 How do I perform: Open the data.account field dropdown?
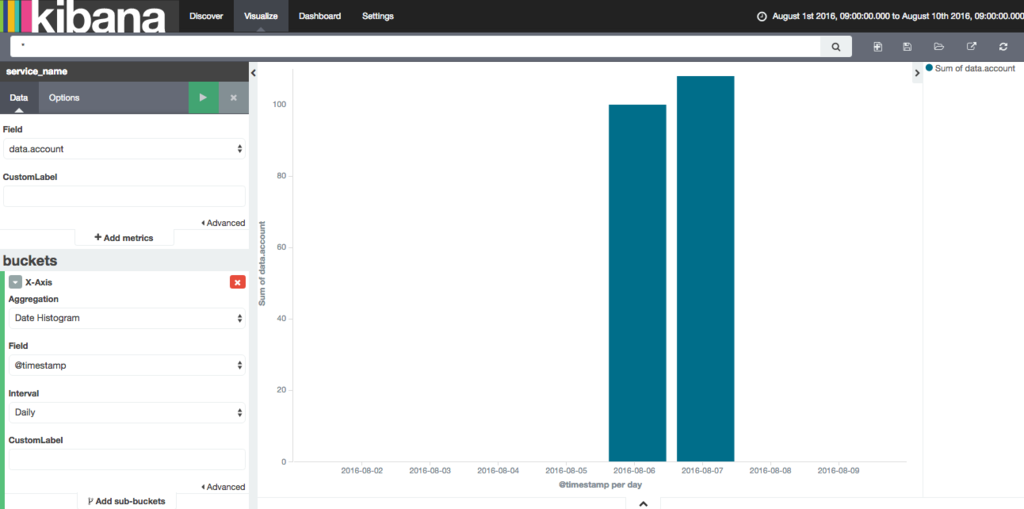(x=125, y=149)
